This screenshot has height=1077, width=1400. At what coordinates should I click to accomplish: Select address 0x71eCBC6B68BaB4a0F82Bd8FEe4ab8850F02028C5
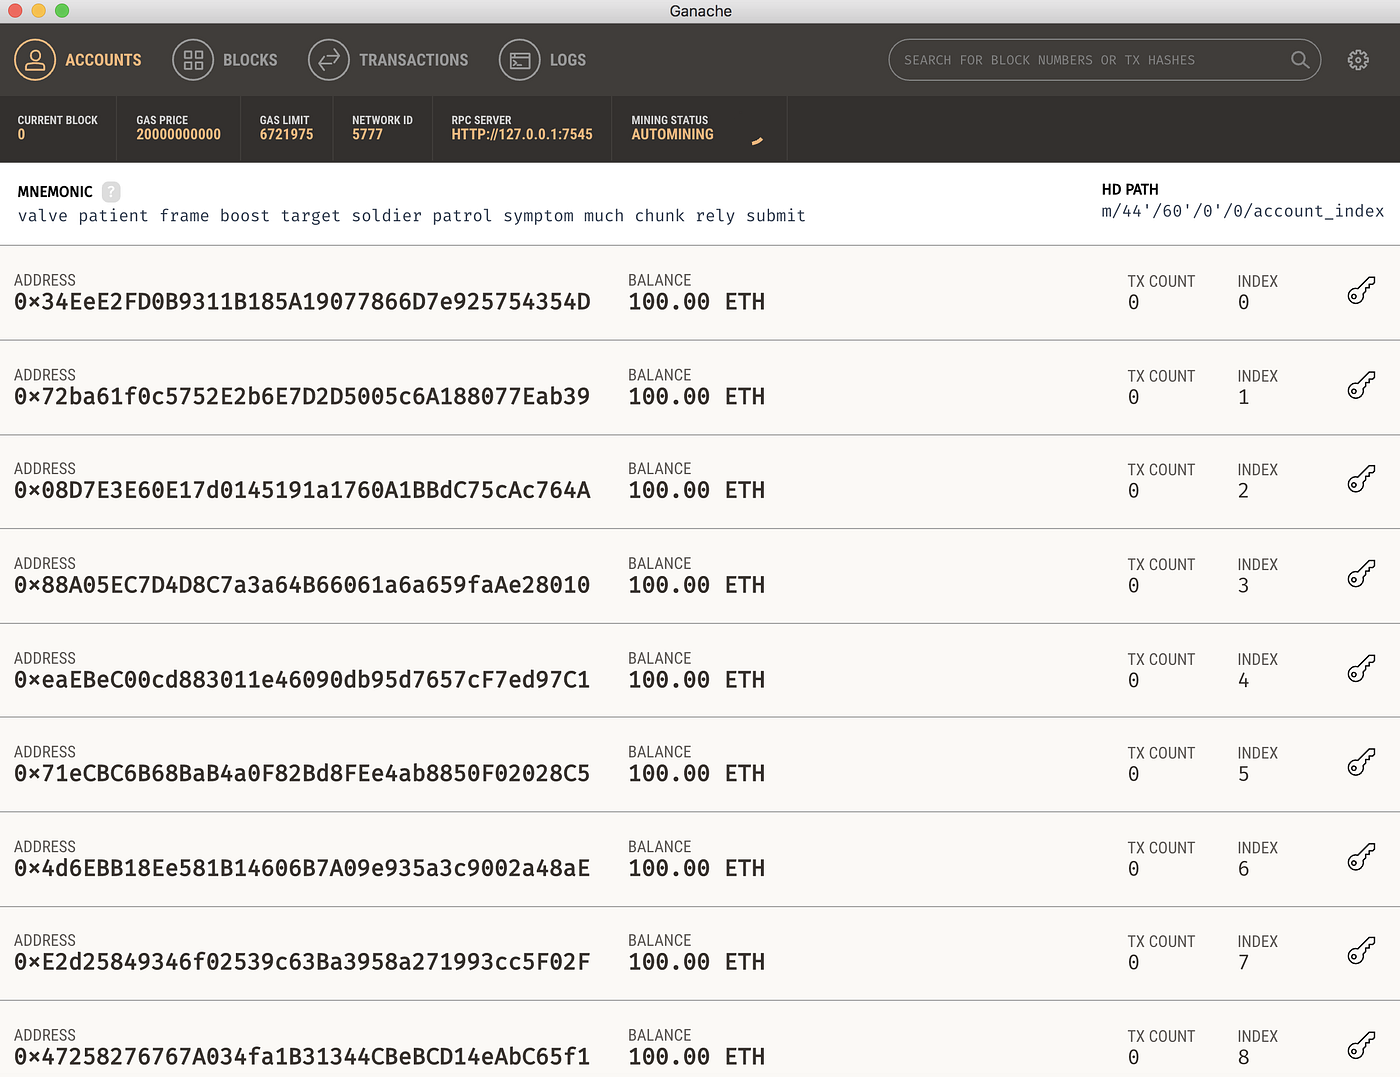[302, 774]
